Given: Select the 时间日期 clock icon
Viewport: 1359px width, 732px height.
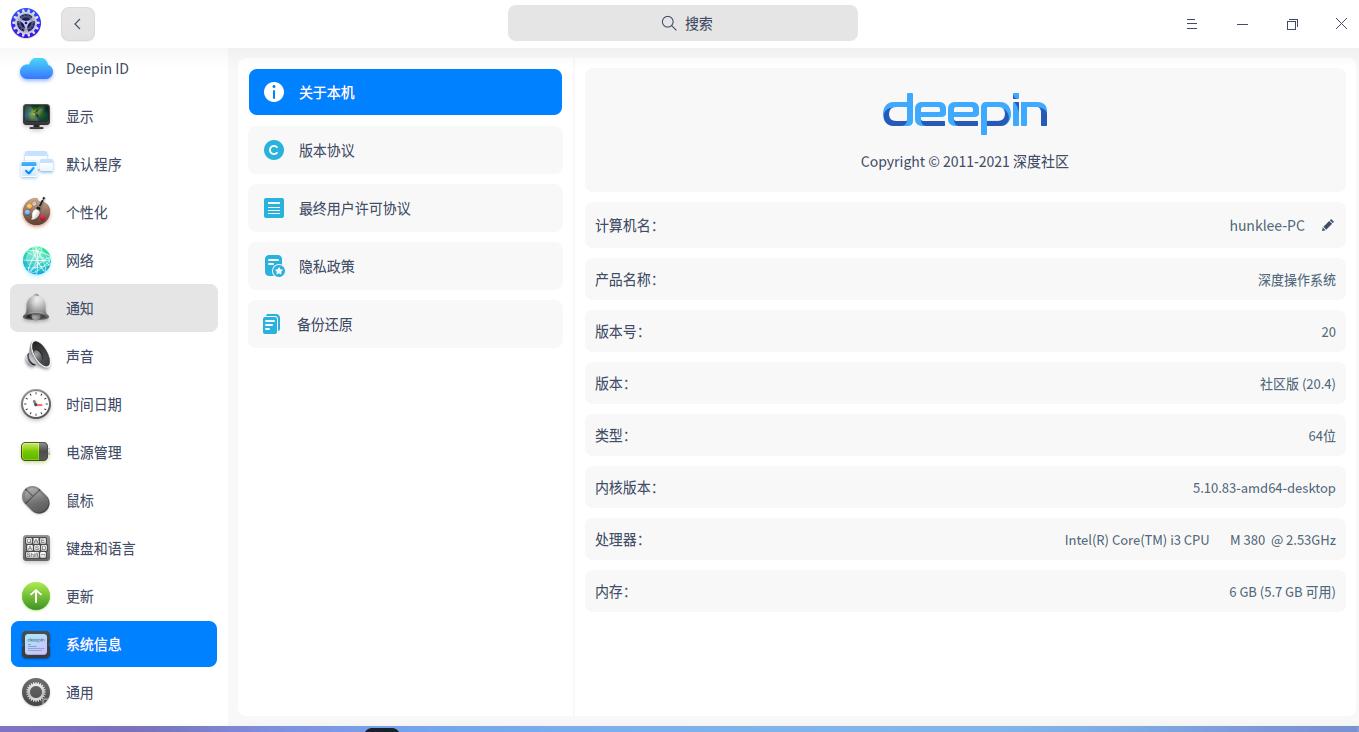Looking at the screenshot, I should click(36, 404).
